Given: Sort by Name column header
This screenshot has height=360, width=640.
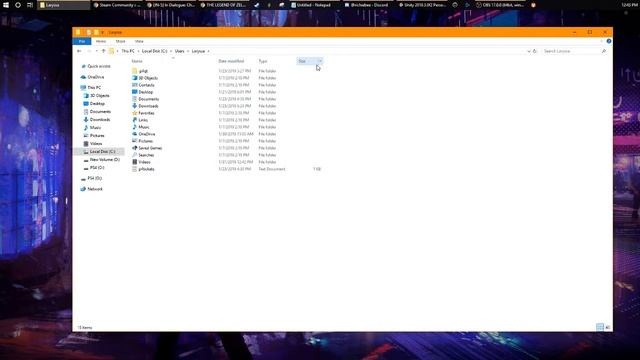Looking at the screenshot, I should (137, 61).
